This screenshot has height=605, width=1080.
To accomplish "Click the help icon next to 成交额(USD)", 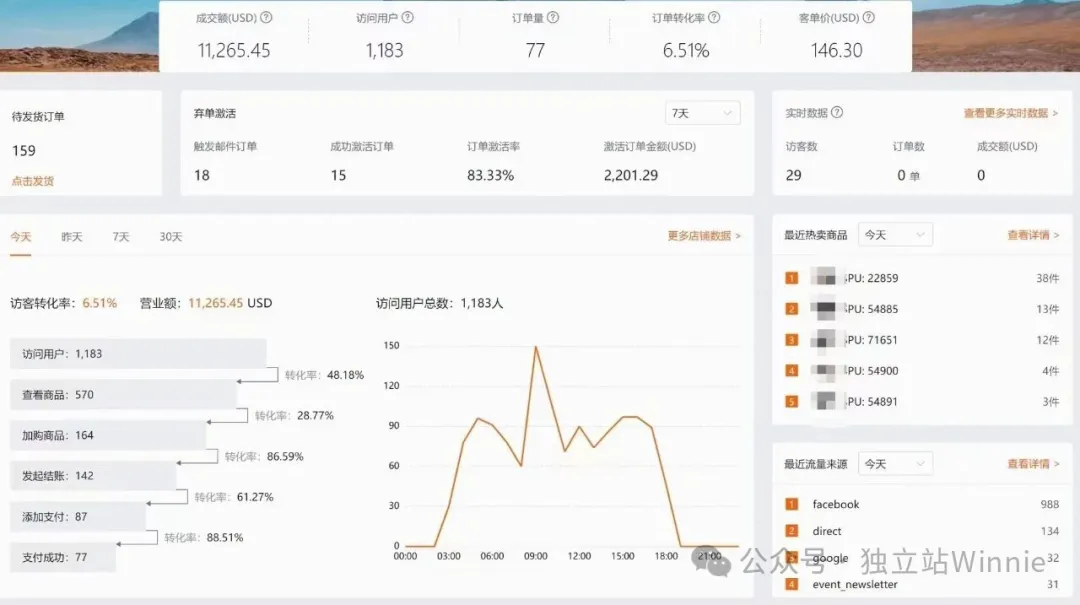I will (x=264, y=17).
